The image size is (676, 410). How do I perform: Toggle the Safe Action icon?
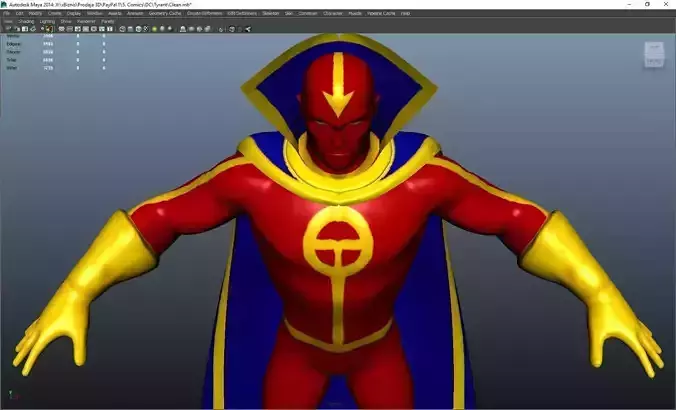click(102, 29)
